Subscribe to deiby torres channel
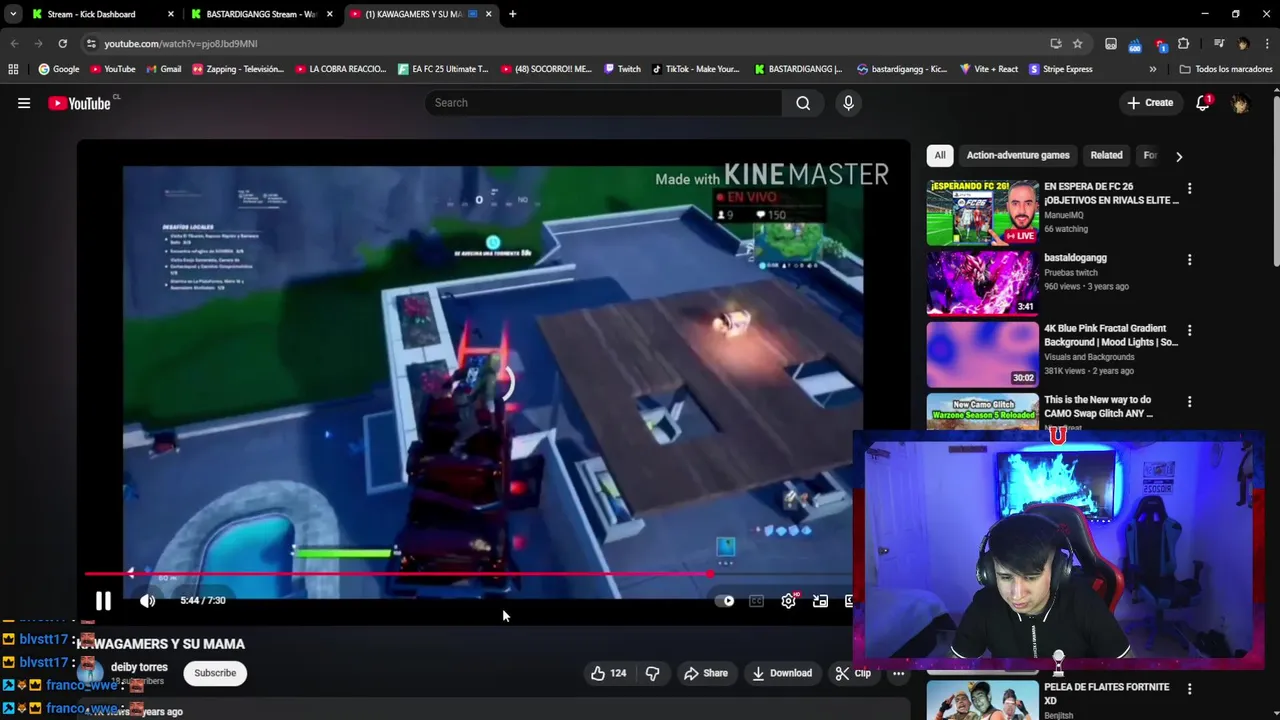This screenshot has height=720, width=1280. pos(215,673)
